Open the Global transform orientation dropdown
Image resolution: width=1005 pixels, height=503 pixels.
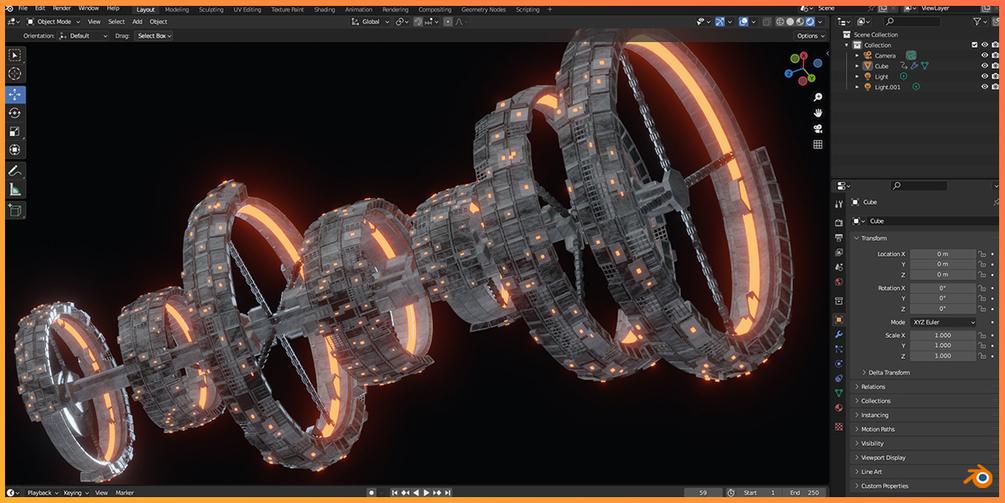[370, 22]
